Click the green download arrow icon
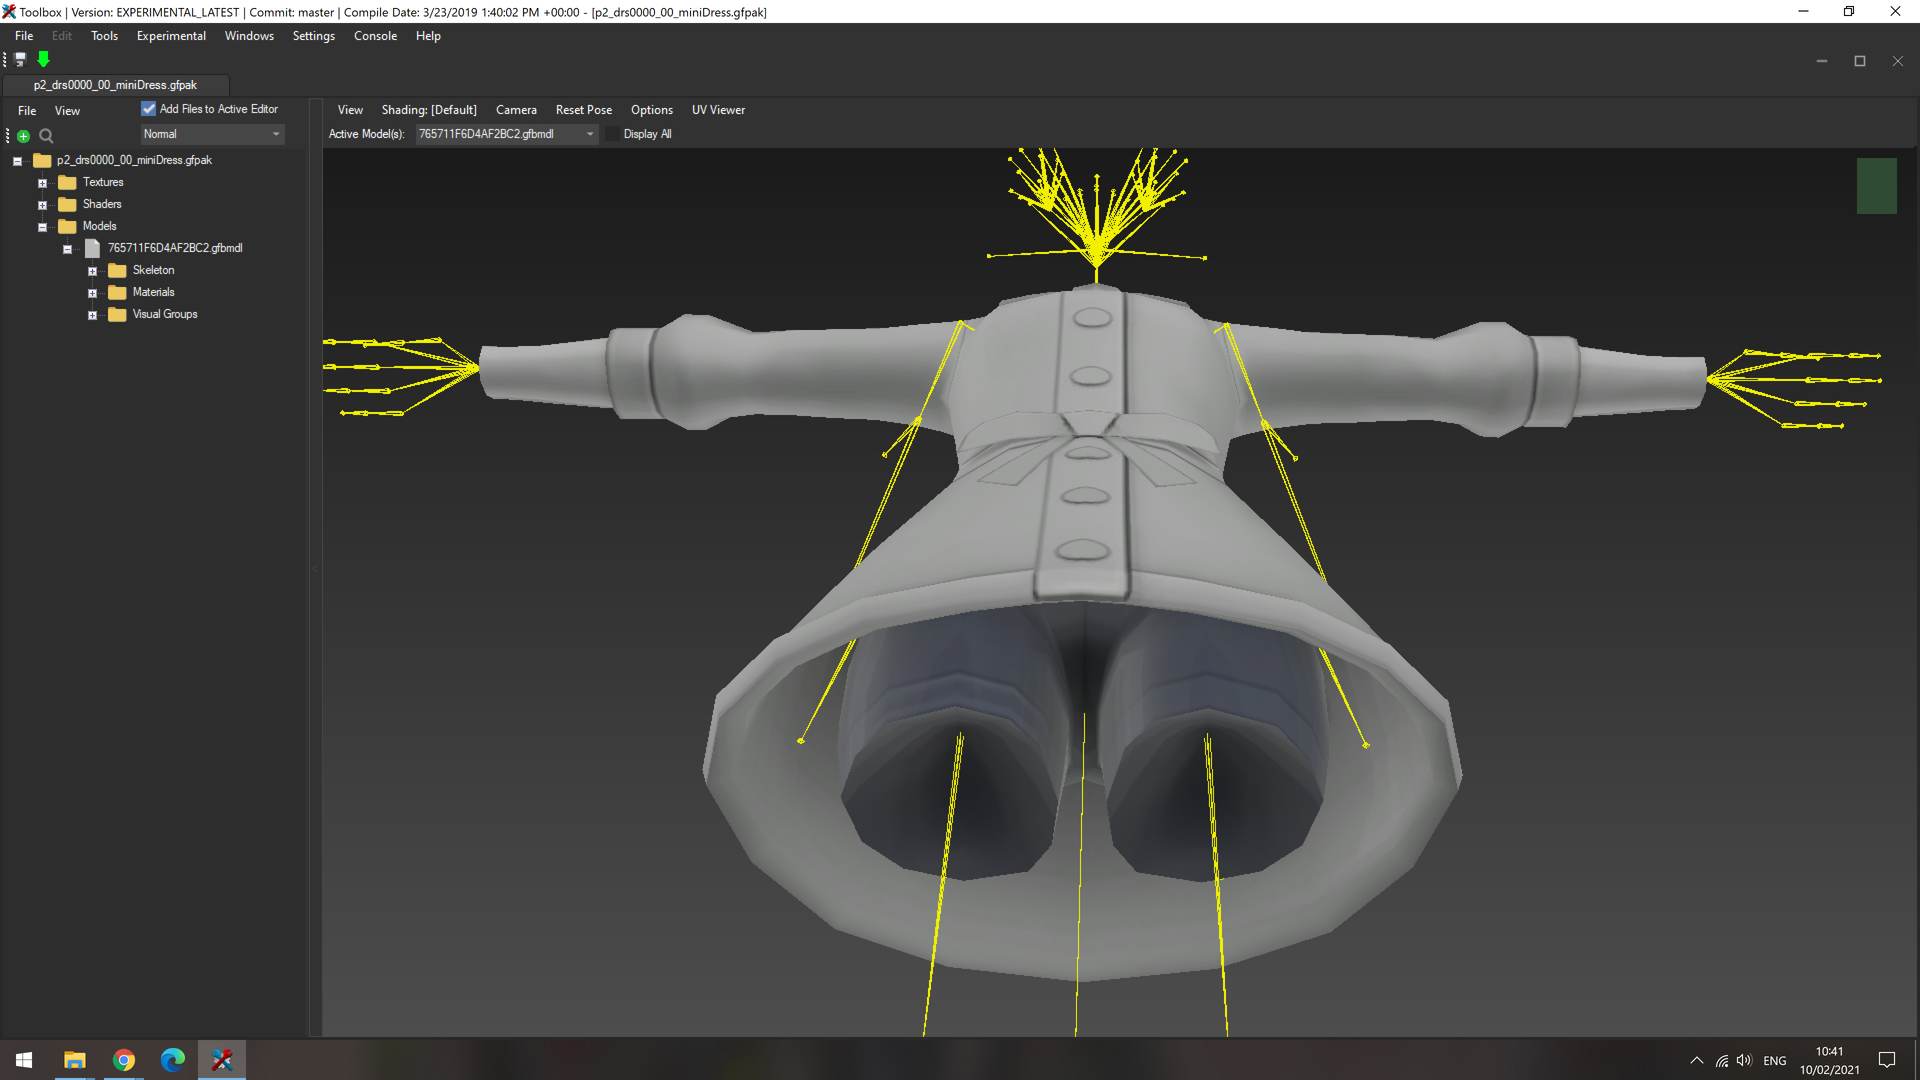 coord(43,60)
